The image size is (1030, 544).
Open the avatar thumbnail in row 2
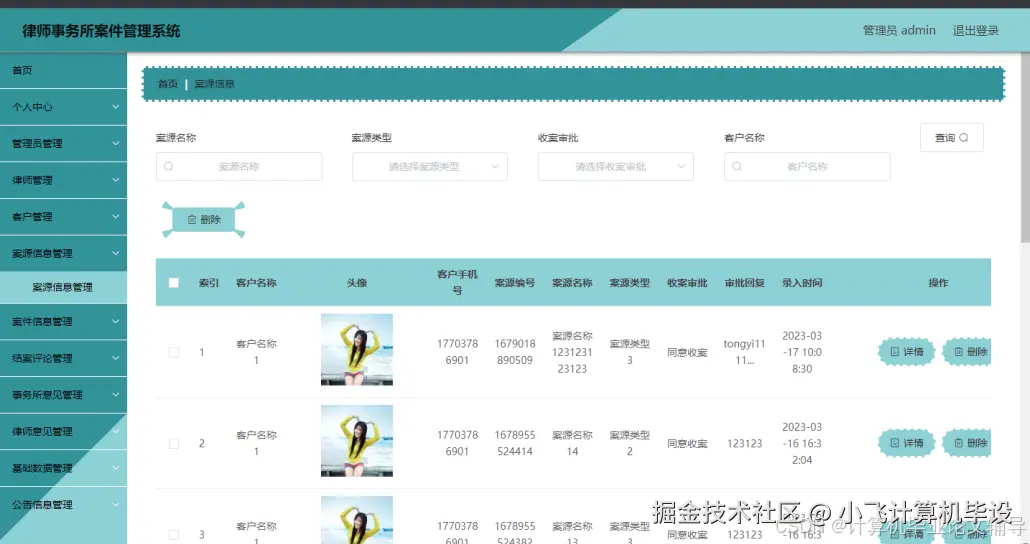pyautogui.click(x=357, y=441)
